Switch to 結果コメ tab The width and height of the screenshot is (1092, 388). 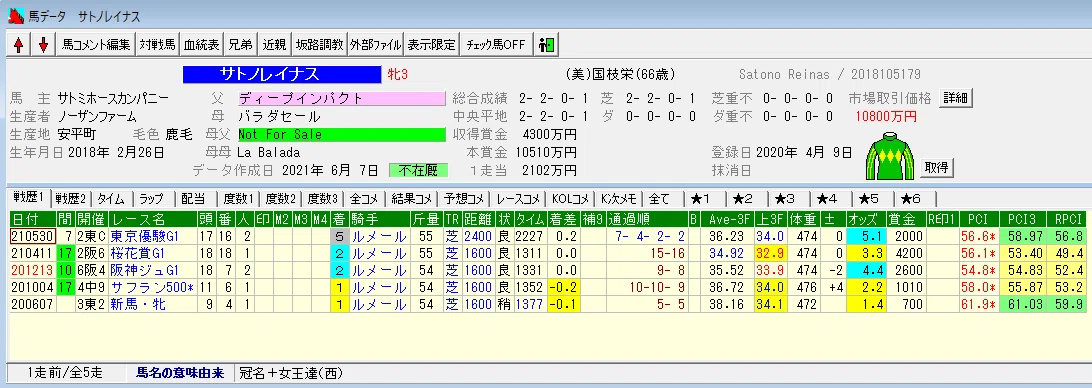click(413, 198)
